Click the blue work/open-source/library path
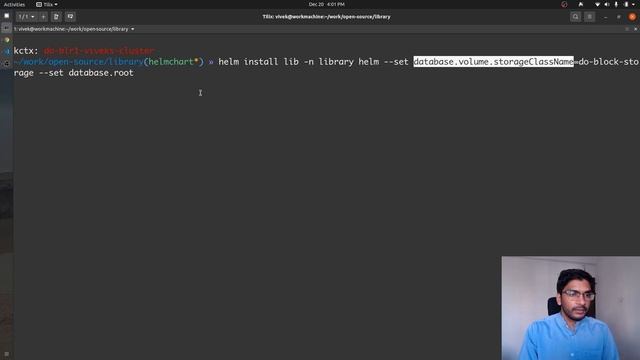This screenshot has width=640, height=360. 78,62
